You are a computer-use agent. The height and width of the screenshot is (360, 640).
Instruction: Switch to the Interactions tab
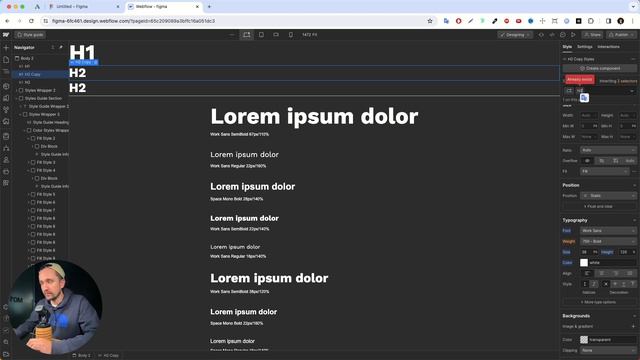click(608, 47)
